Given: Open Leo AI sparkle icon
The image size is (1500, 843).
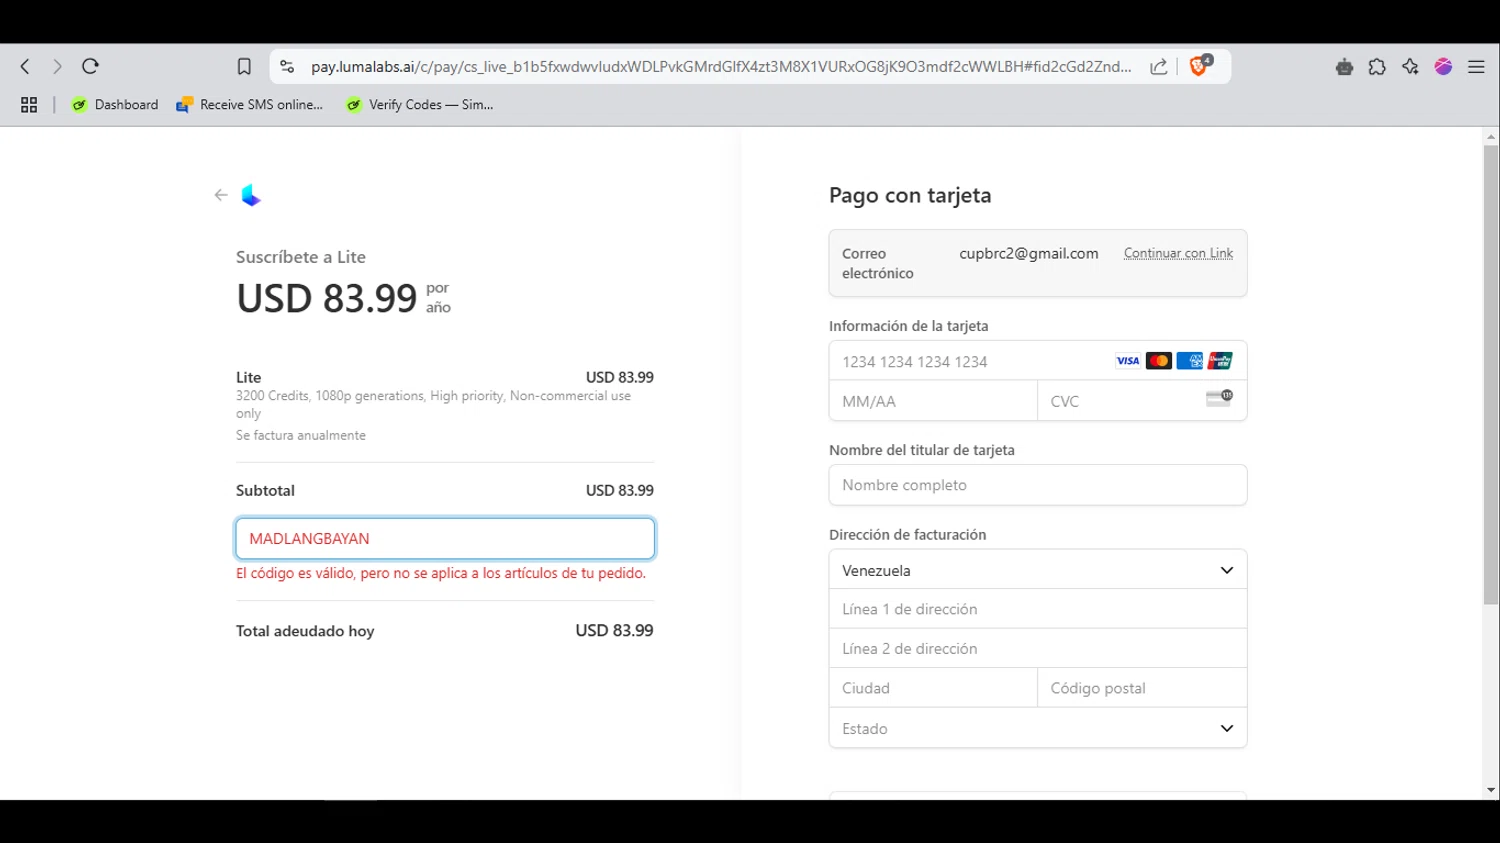Looking at the screenshot, I should [x=1410, y=67].
